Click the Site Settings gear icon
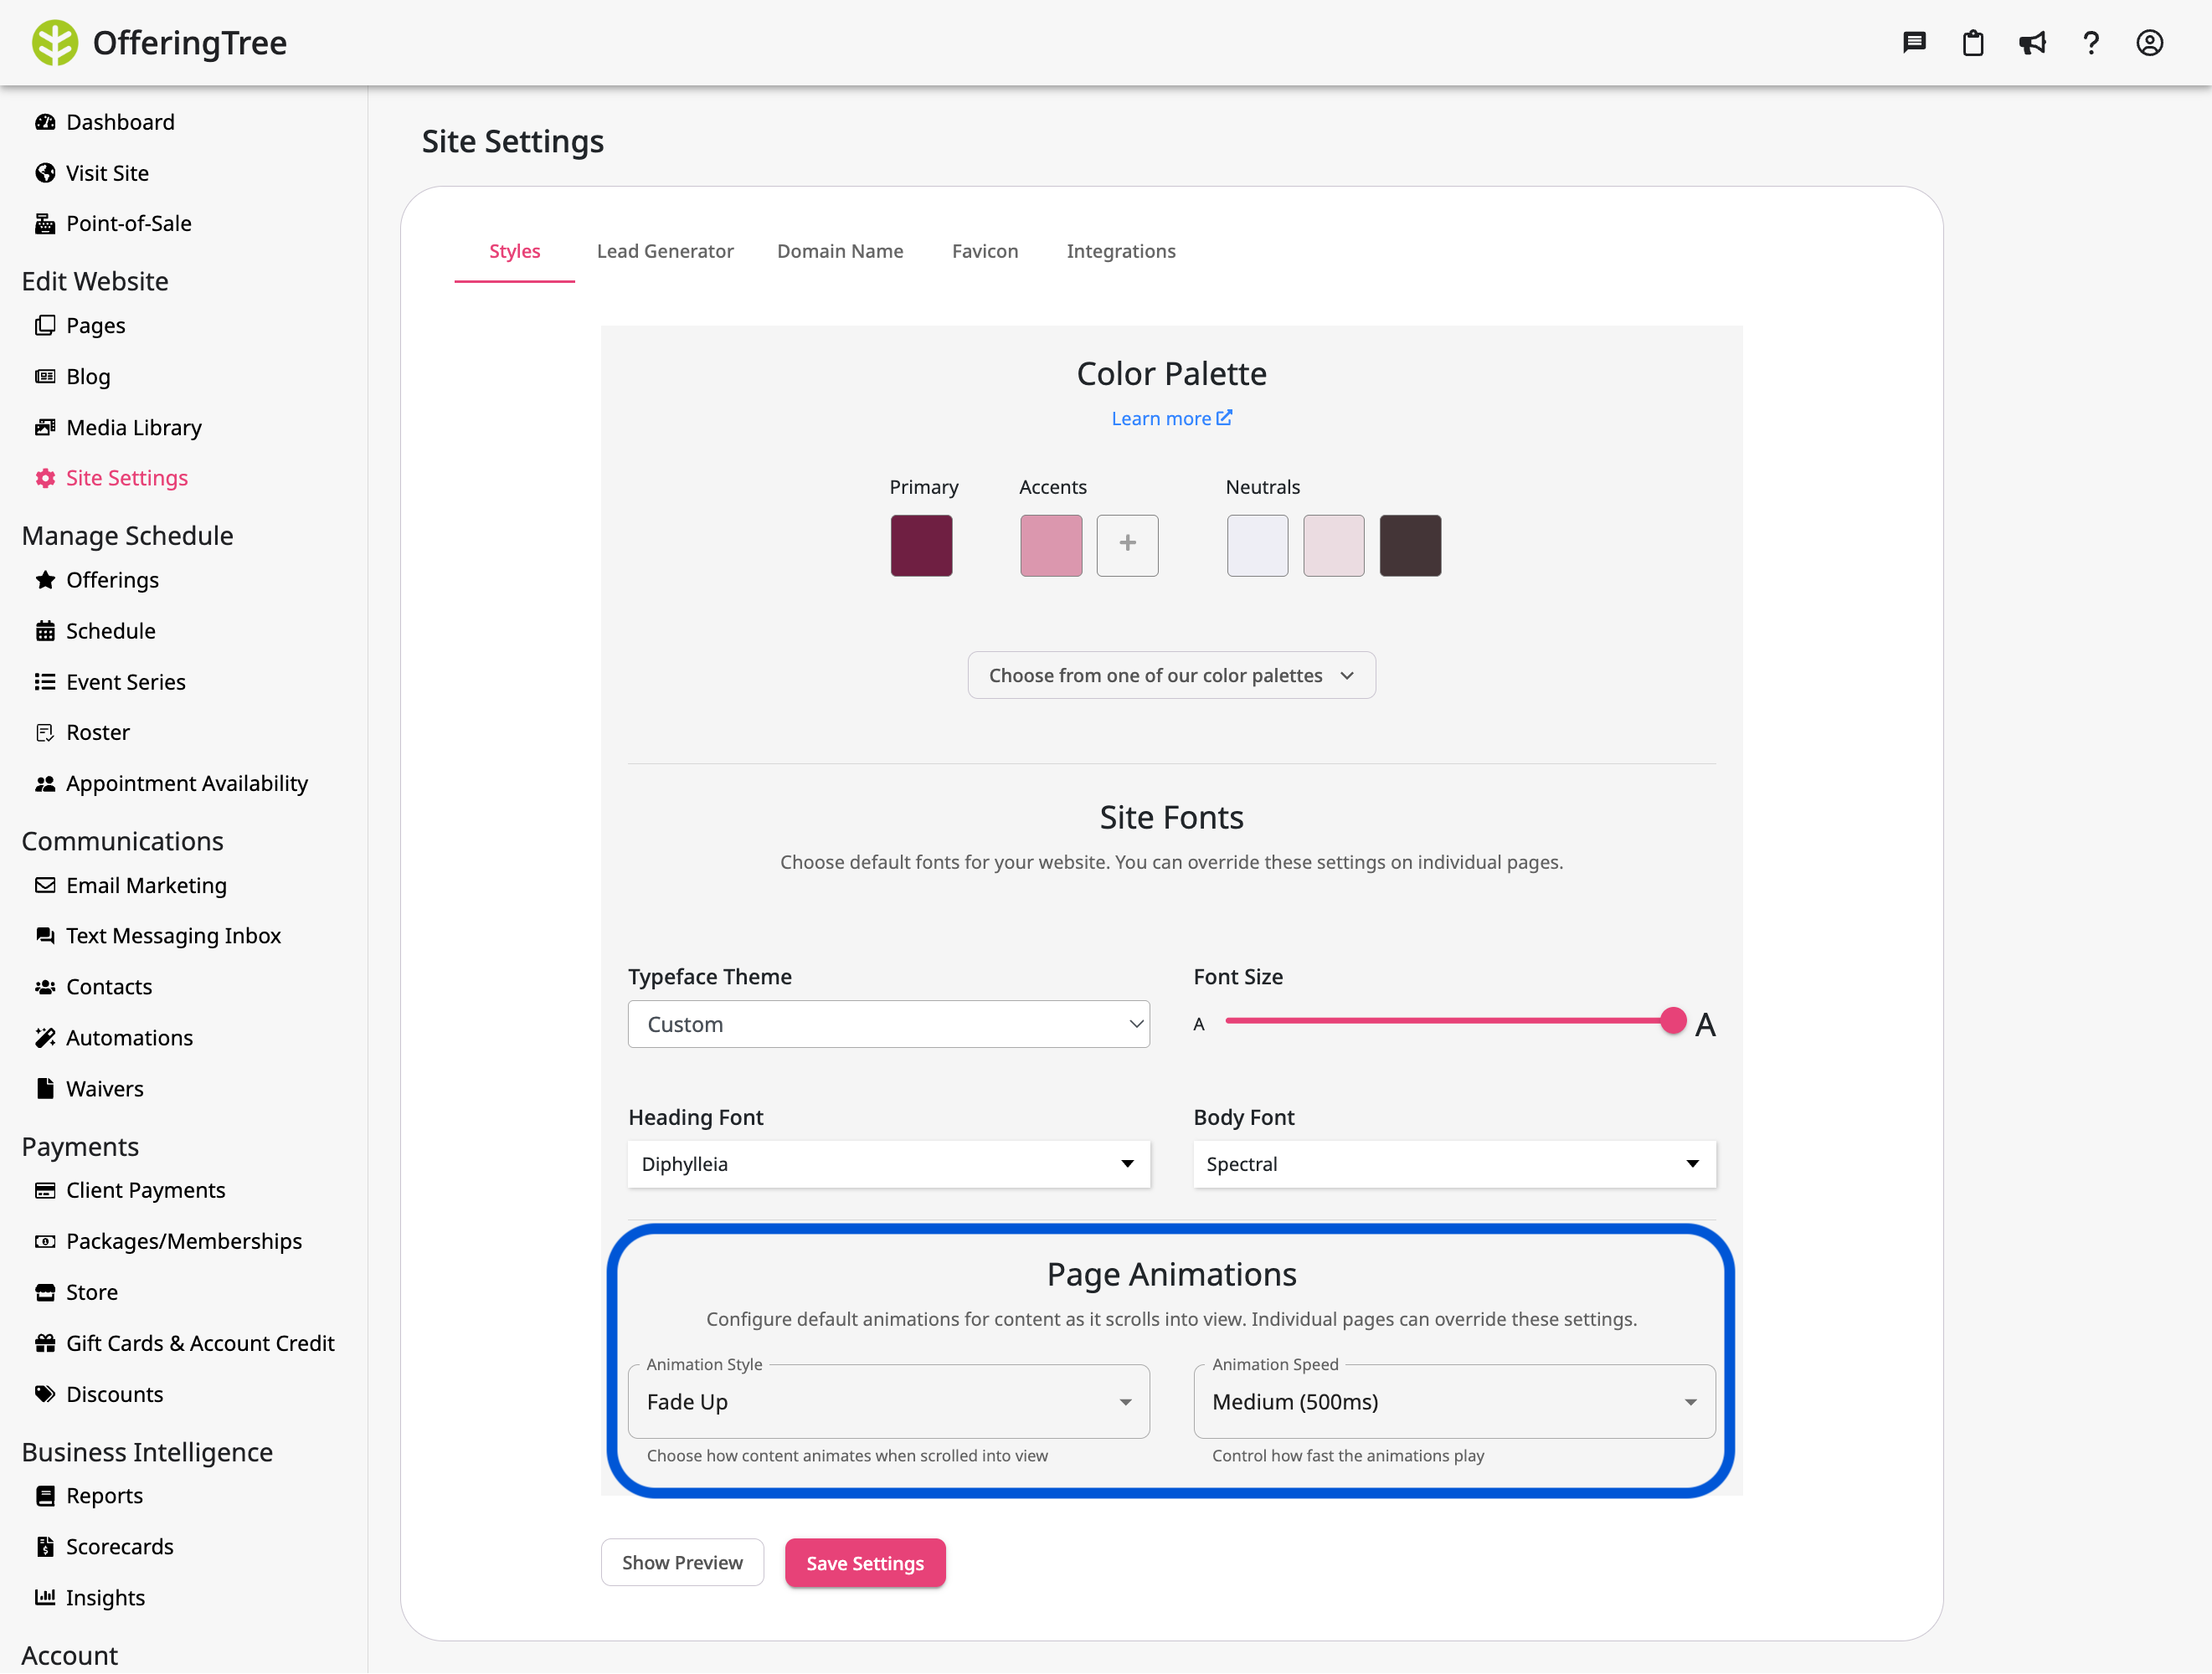The image size is (2212, 1674). pos(45,478)
